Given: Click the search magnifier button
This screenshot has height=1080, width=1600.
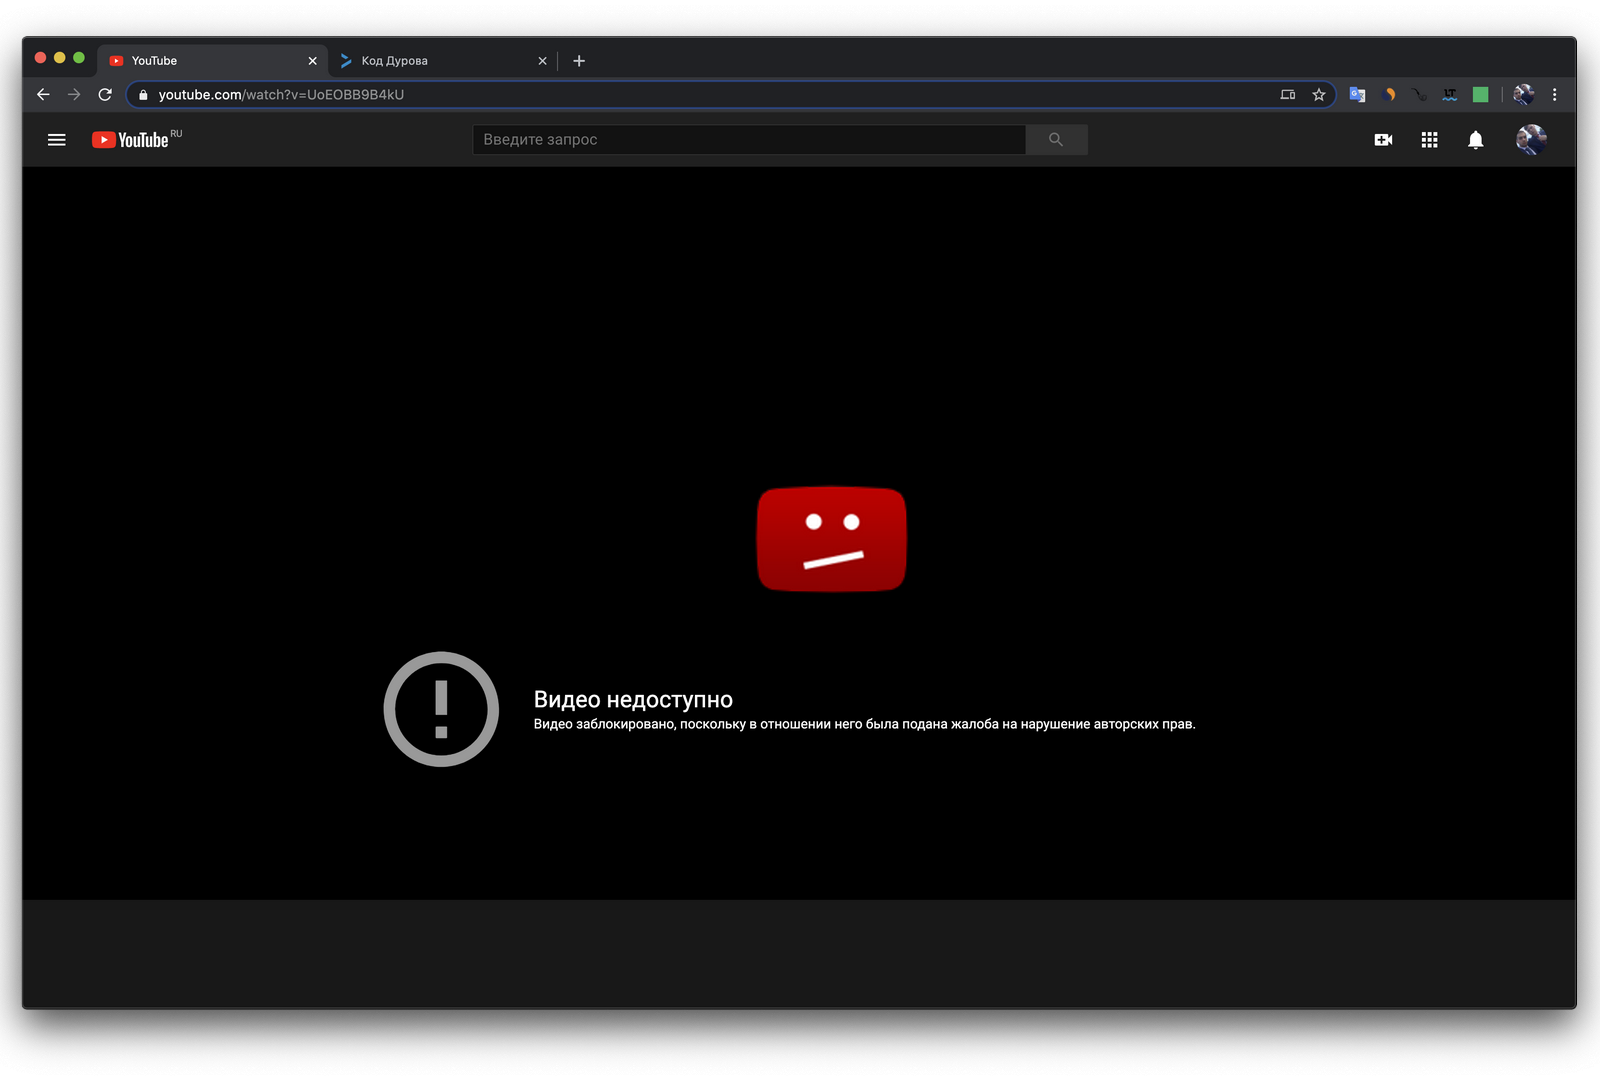Looking at the screenshot, I should (1056, 140).
